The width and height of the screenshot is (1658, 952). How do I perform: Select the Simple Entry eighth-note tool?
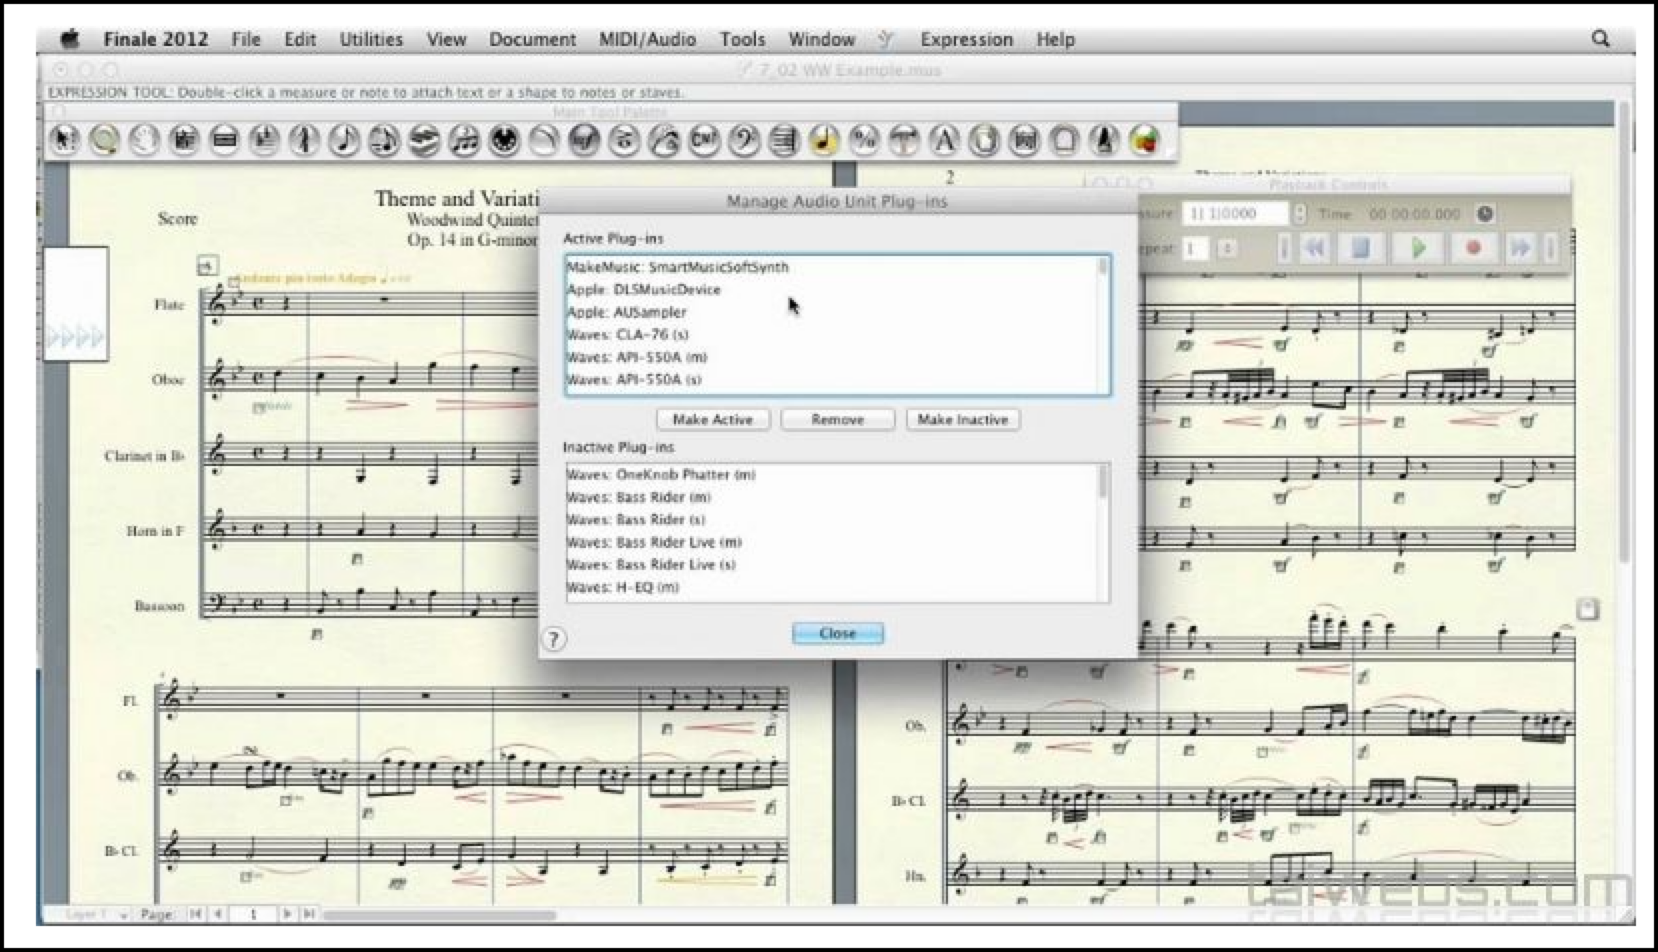pyautogui.click(x=344, y=140)
